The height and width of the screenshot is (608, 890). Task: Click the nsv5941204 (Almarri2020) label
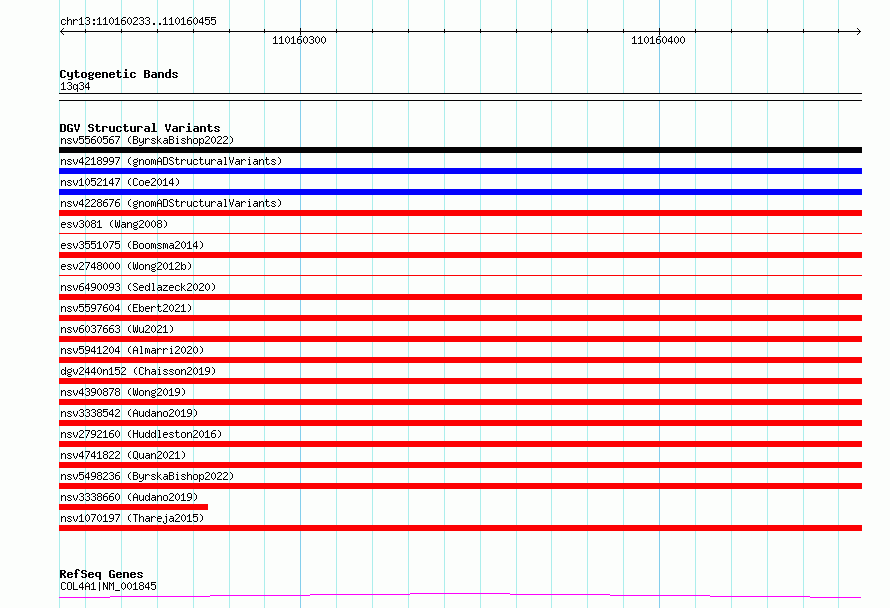132,350
